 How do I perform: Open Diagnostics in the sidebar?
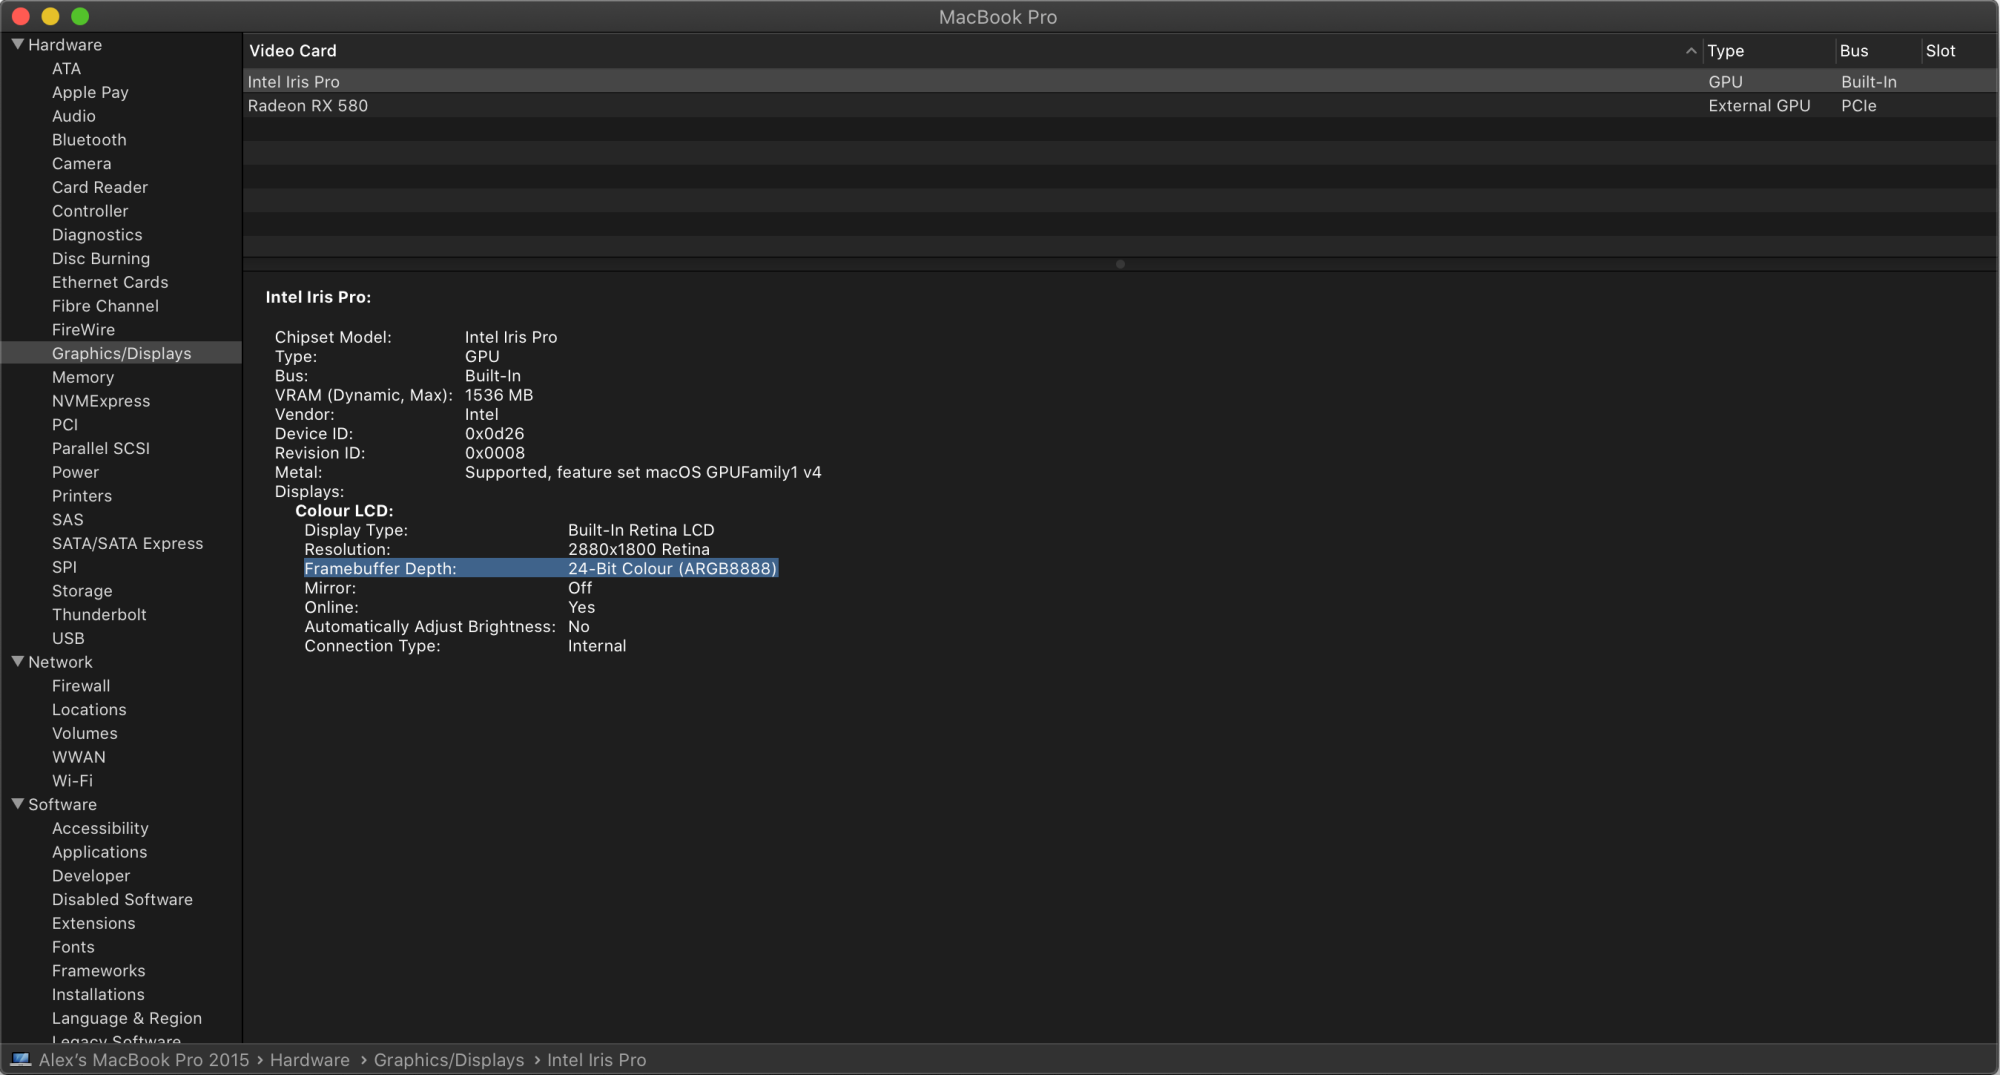[x=97, y=235]
